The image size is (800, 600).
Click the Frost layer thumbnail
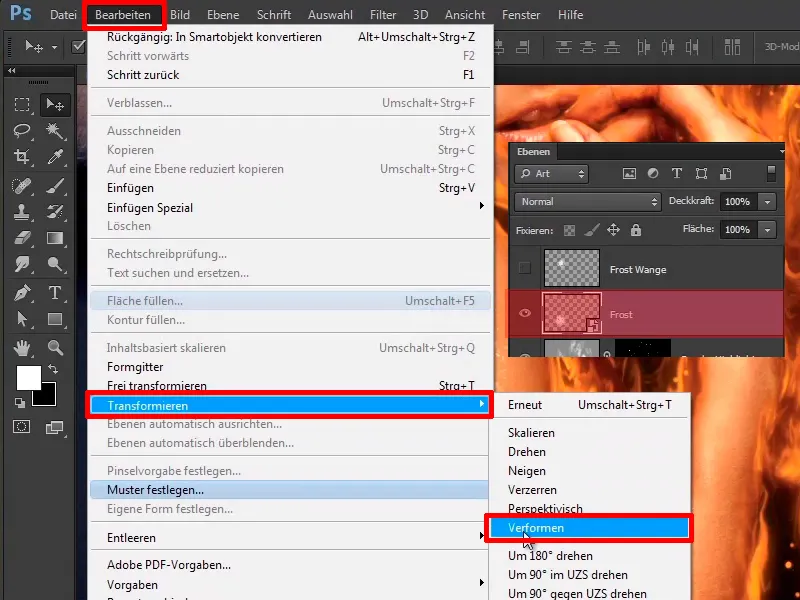tap(571, 313)
